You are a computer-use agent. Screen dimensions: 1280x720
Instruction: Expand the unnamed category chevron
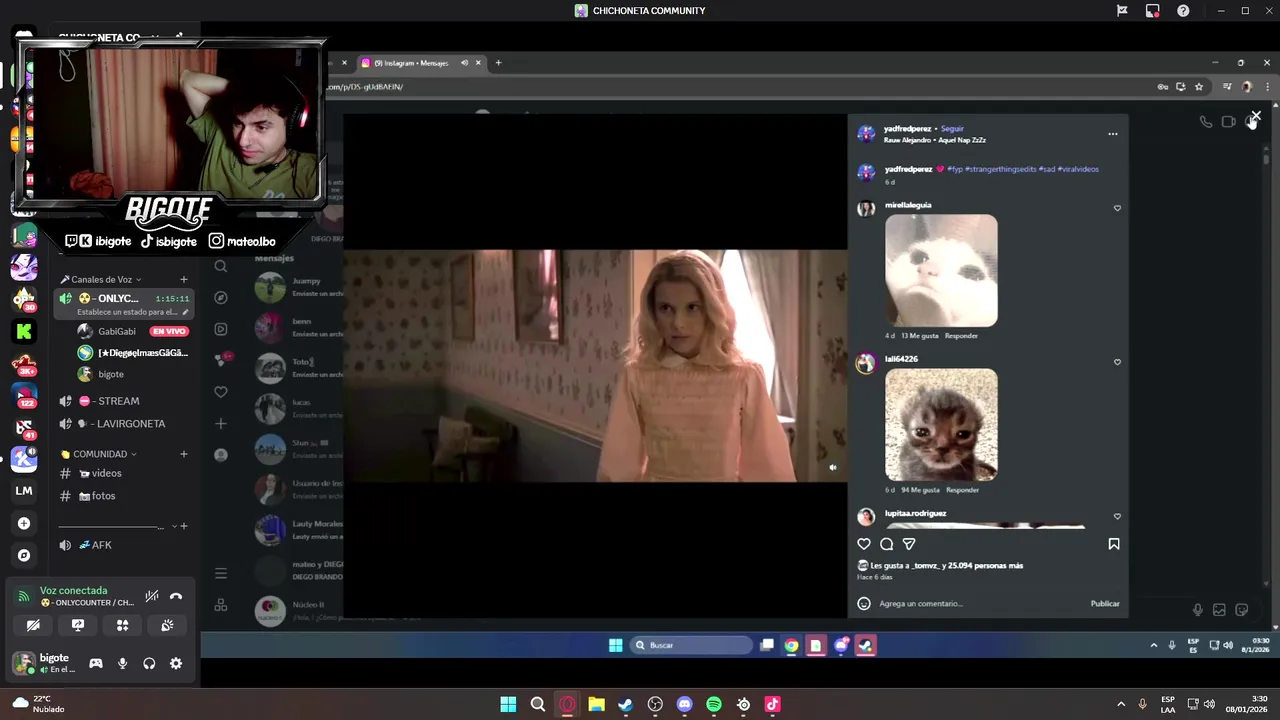(x=174, y=526)
